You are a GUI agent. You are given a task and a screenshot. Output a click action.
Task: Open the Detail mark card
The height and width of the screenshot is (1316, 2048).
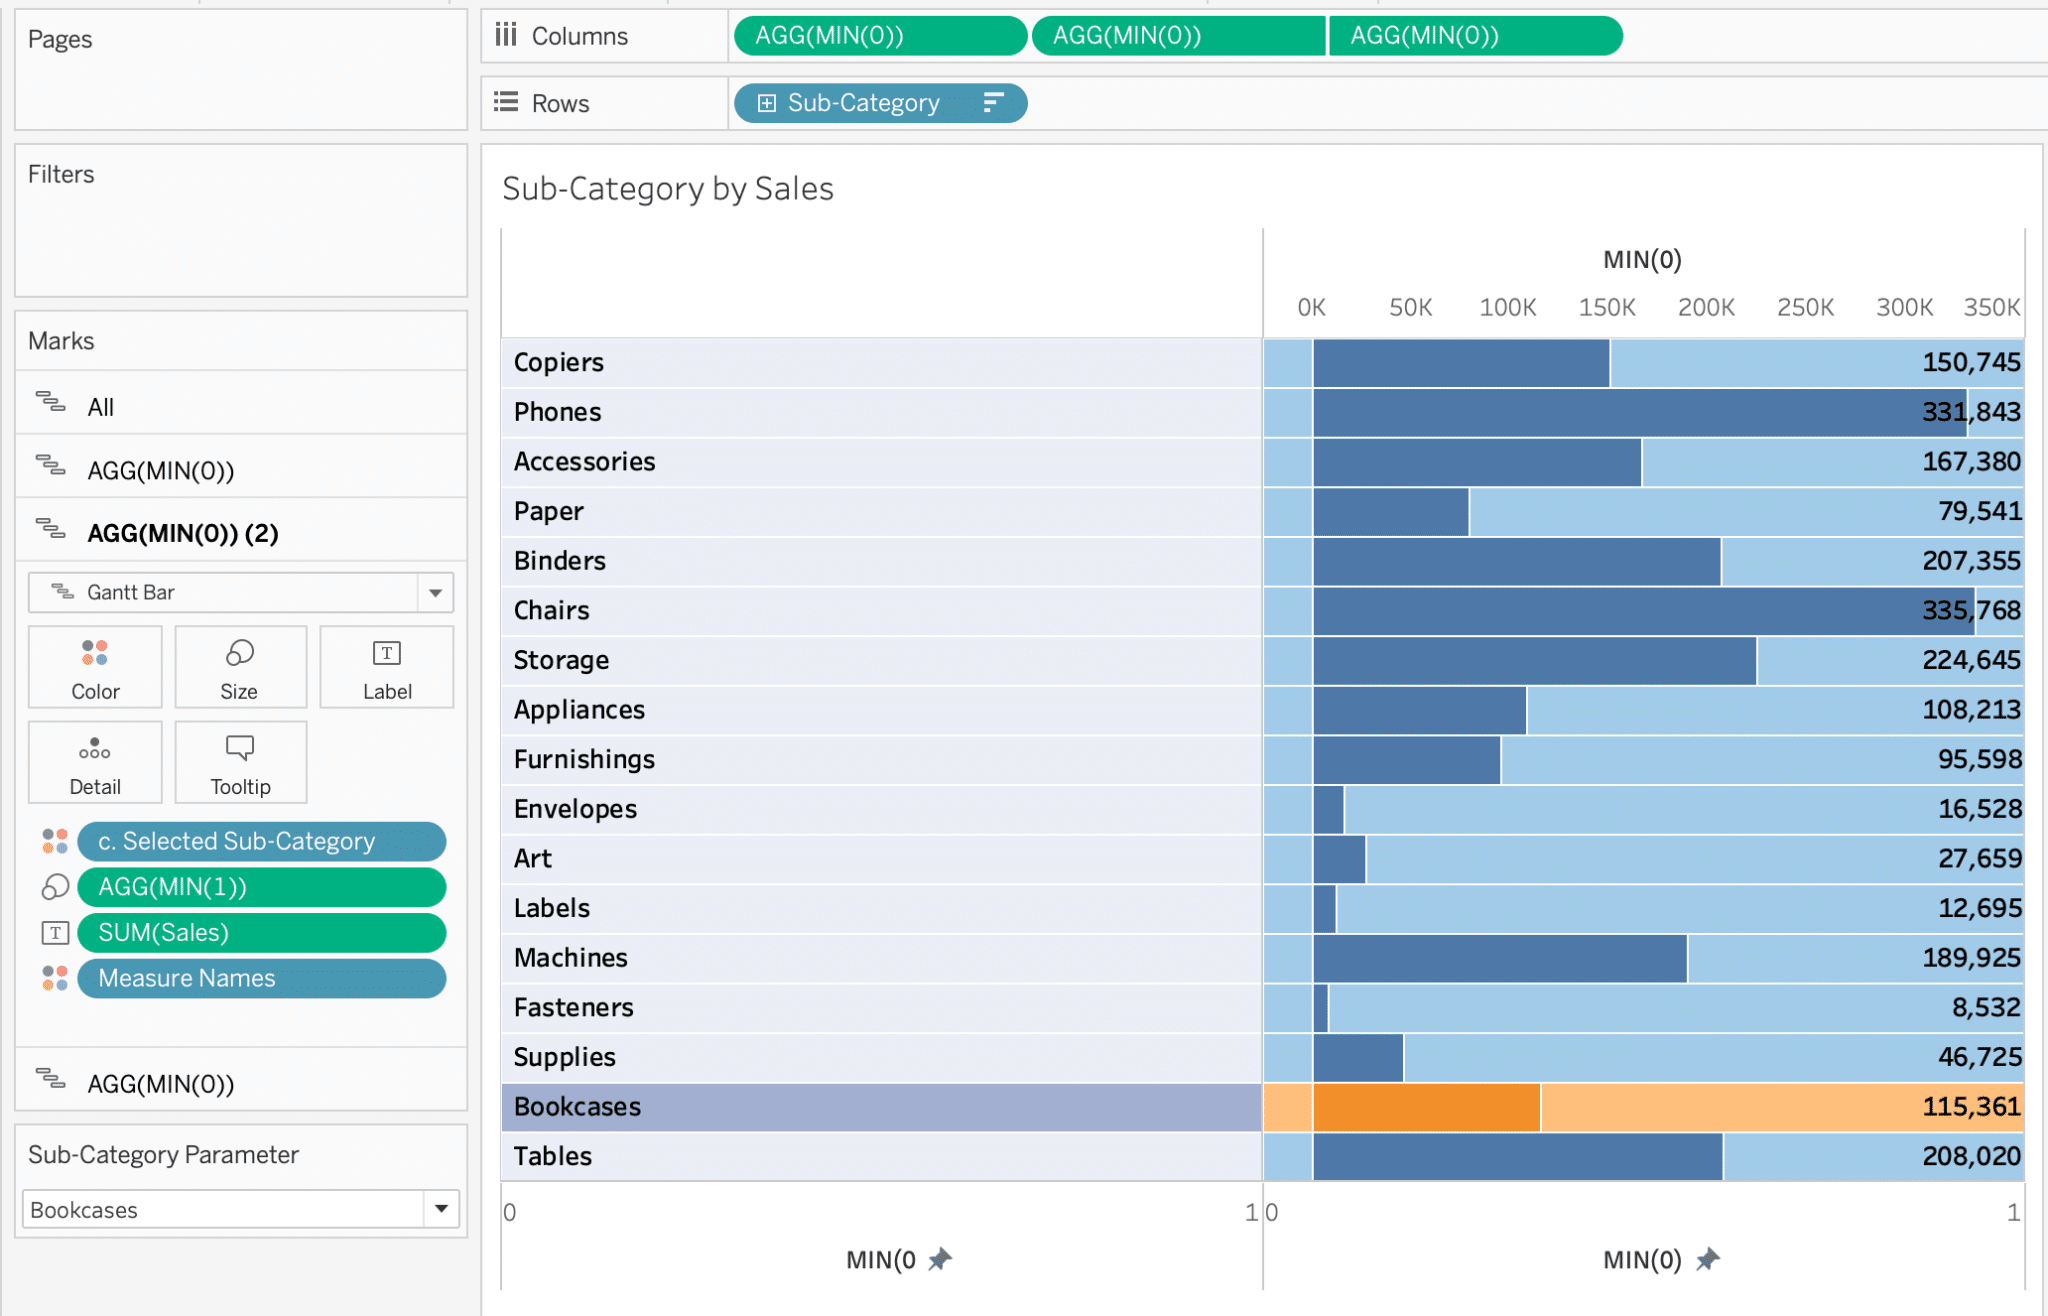(95, 762)
